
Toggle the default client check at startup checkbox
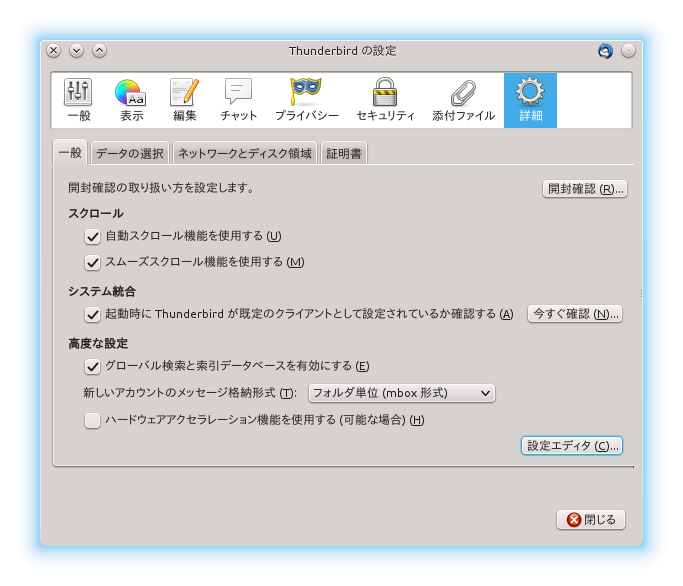pyautogui.click(x=92, y=315)
